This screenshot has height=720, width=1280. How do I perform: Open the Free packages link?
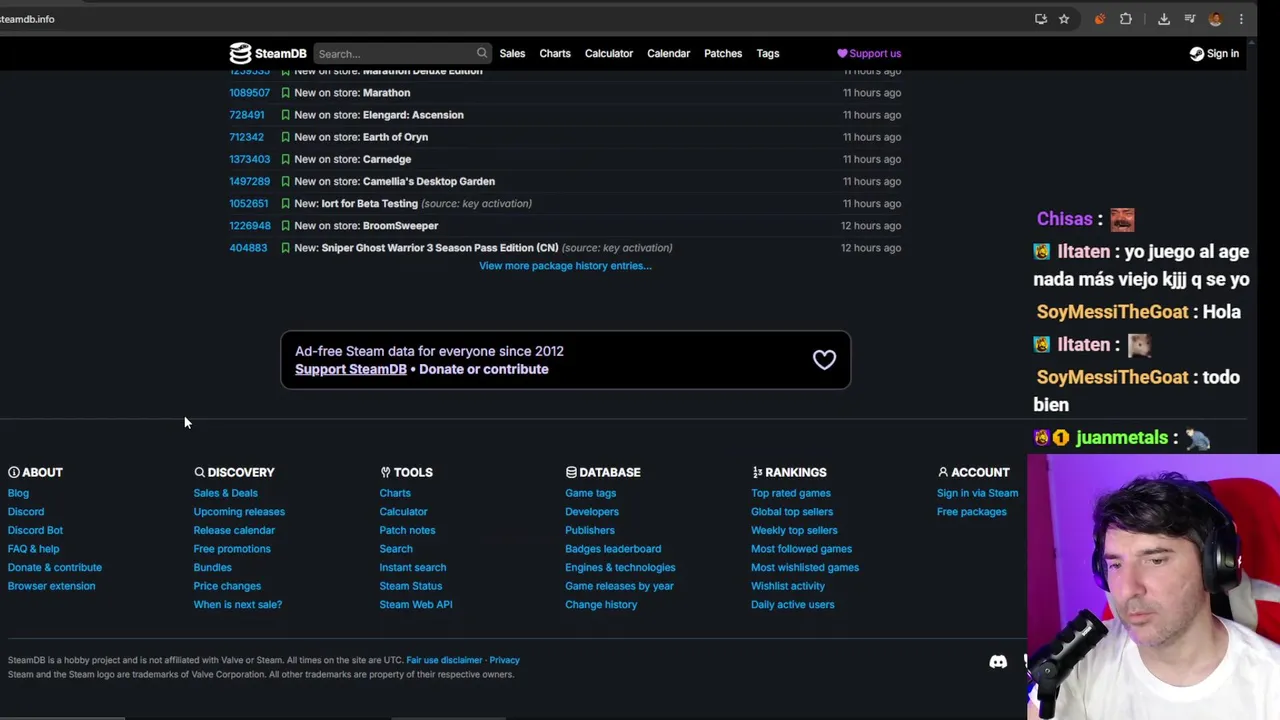[971, 512]
